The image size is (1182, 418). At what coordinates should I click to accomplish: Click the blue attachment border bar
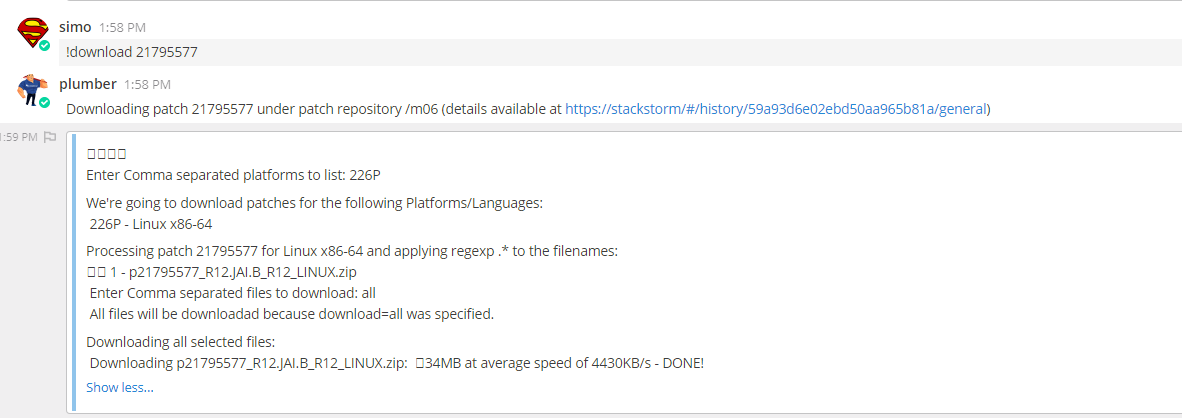(73, 272)
